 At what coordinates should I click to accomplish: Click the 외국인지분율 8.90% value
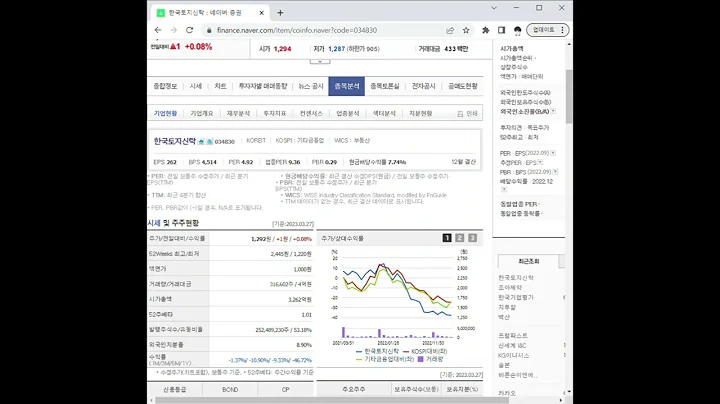pyautogui.click(x=304, y=345)
